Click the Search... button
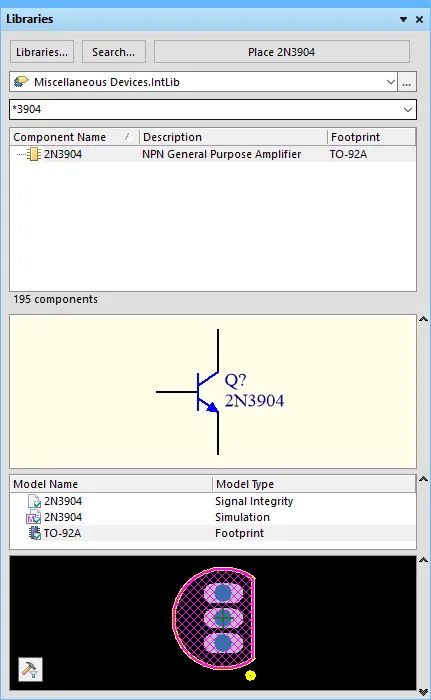Image resolution: width=431 pixels, height=700 pixels. point(113,52)
